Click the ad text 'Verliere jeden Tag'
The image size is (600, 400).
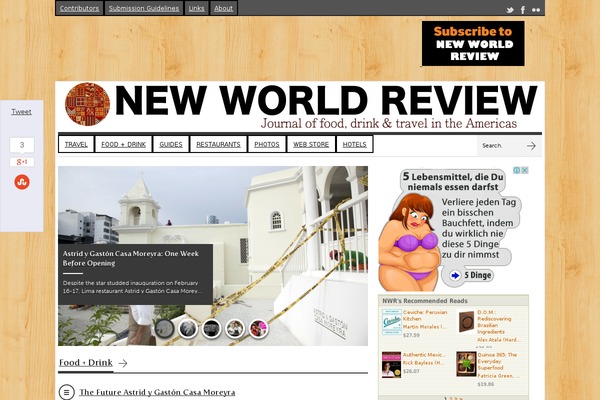479,202
